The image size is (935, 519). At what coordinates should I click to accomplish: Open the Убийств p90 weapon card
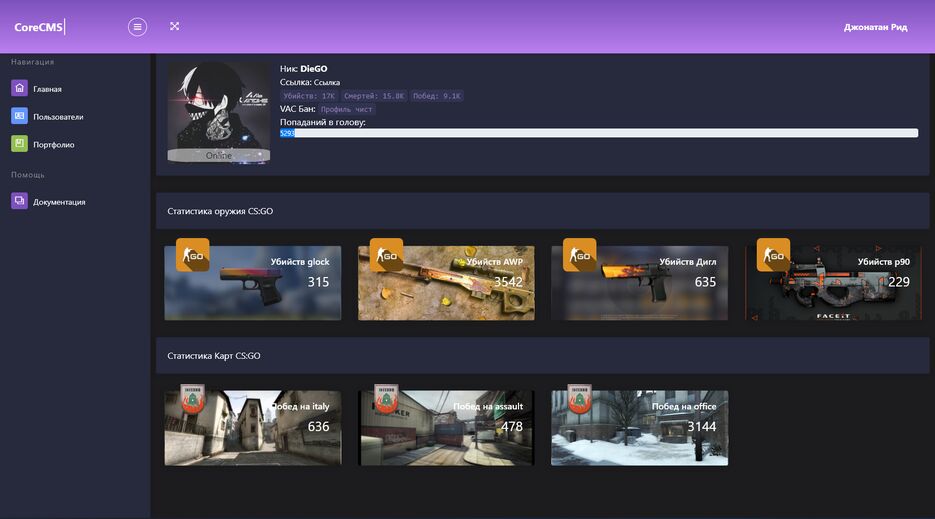click(x=833, y=283)
